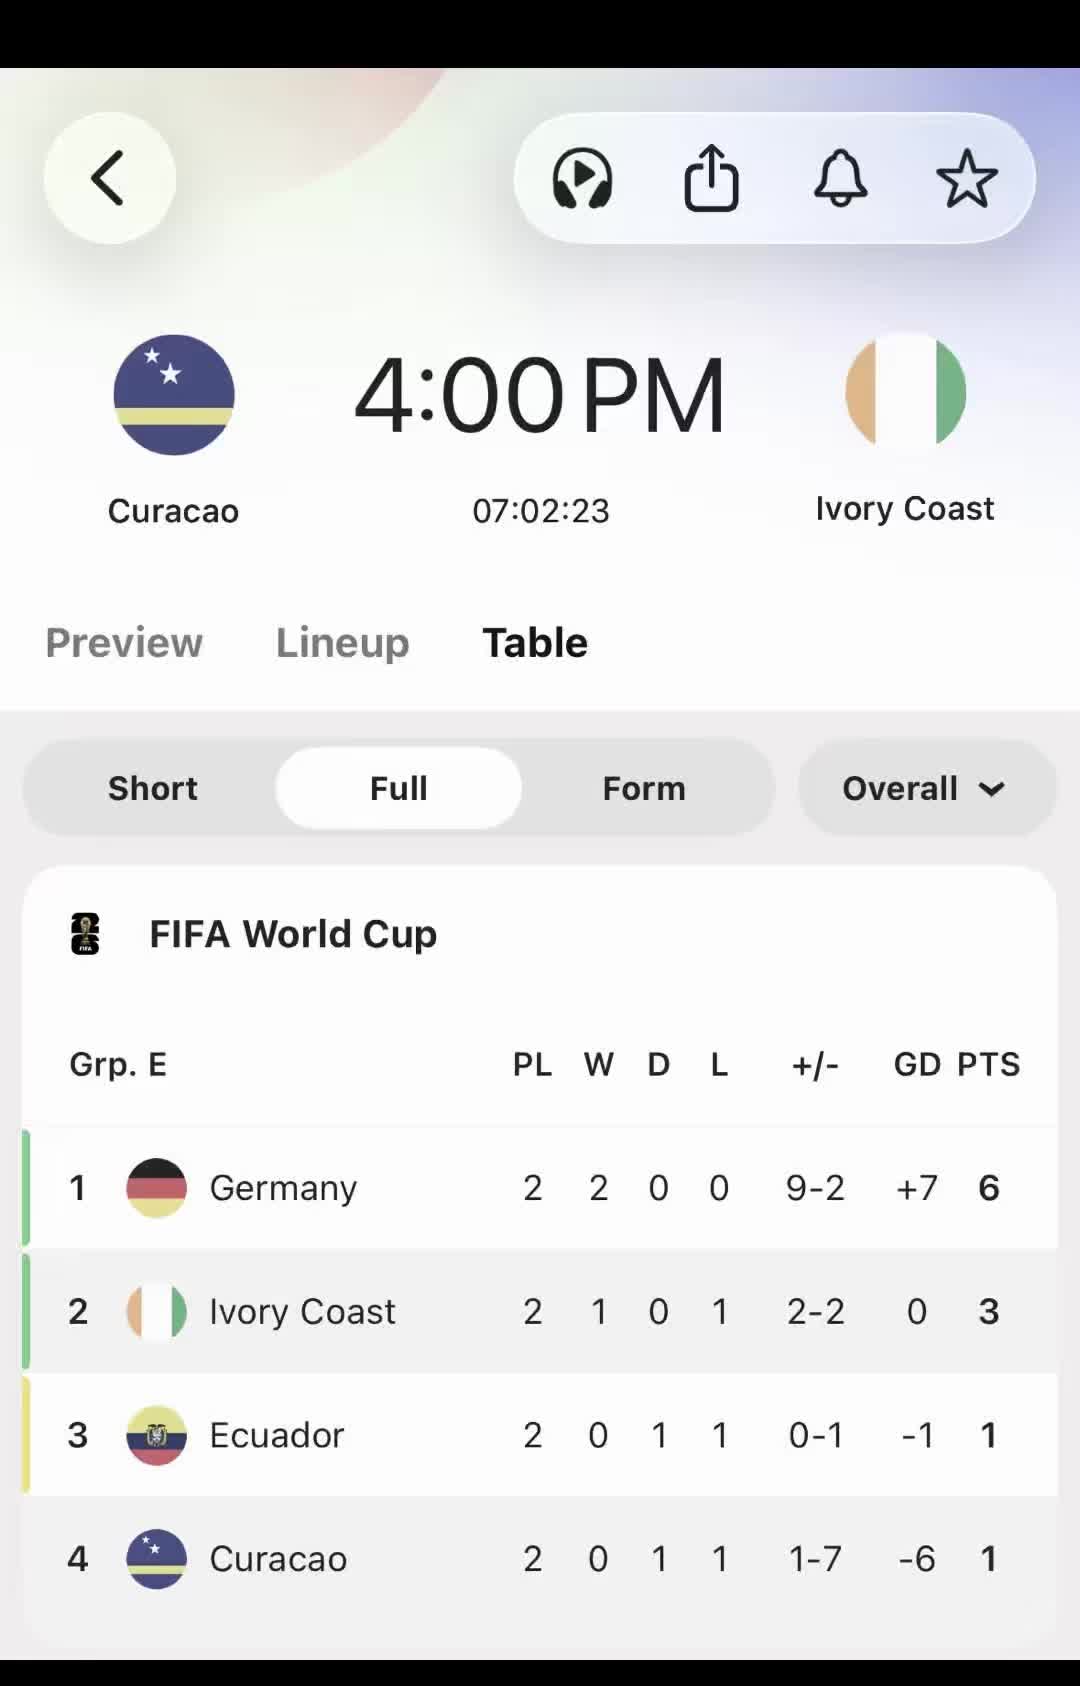Tap the back arrow button
The image size is (1080, 1686).
pyautogui.click(x=109, y=178)
